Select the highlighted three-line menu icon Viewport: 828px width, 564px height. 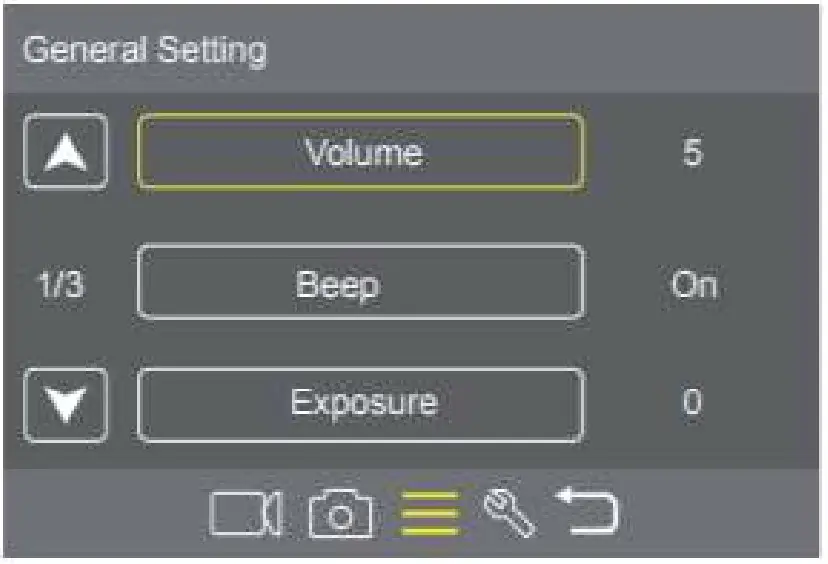[x=430, y=512]
